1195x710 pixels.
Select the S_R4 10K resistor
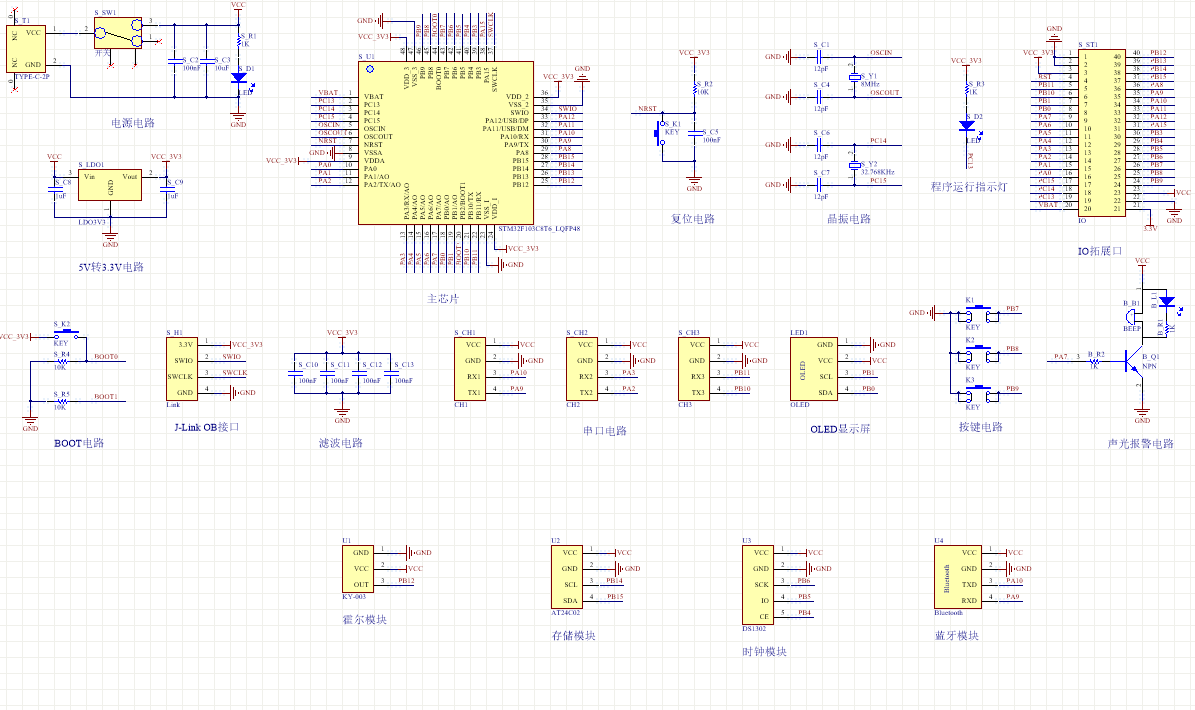click(62, 361)
